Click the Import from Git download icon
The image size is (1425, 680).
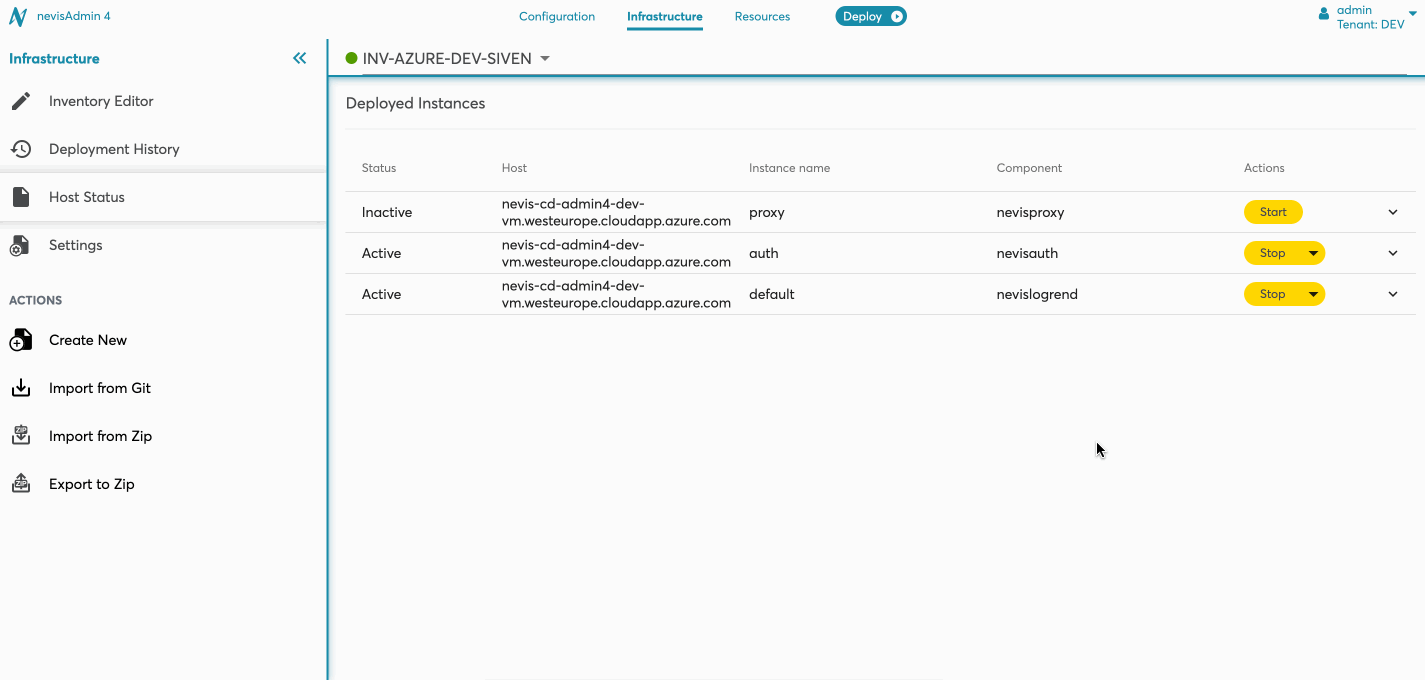(x=21, y=388)
